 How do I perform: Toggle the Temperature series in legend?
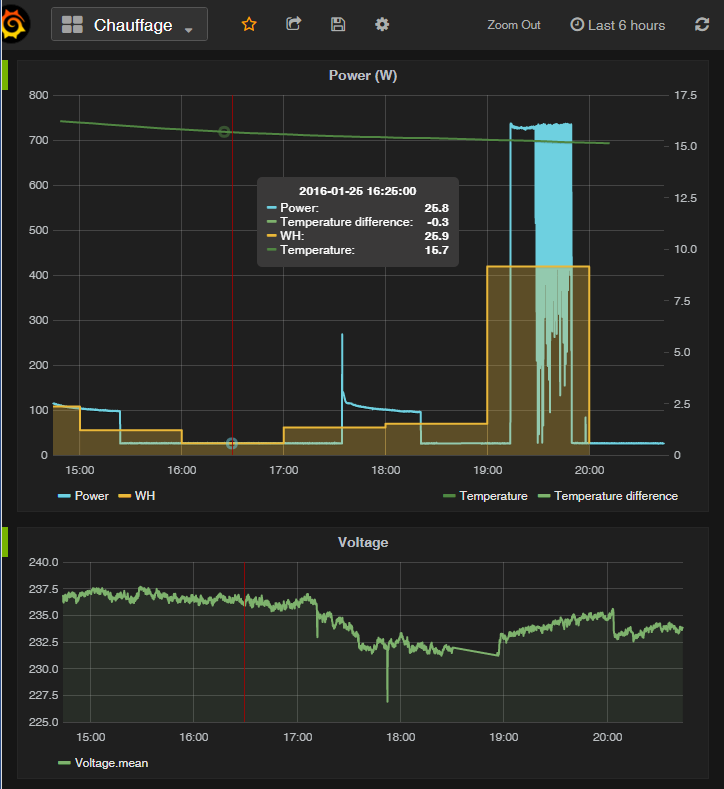pos(494,496)
